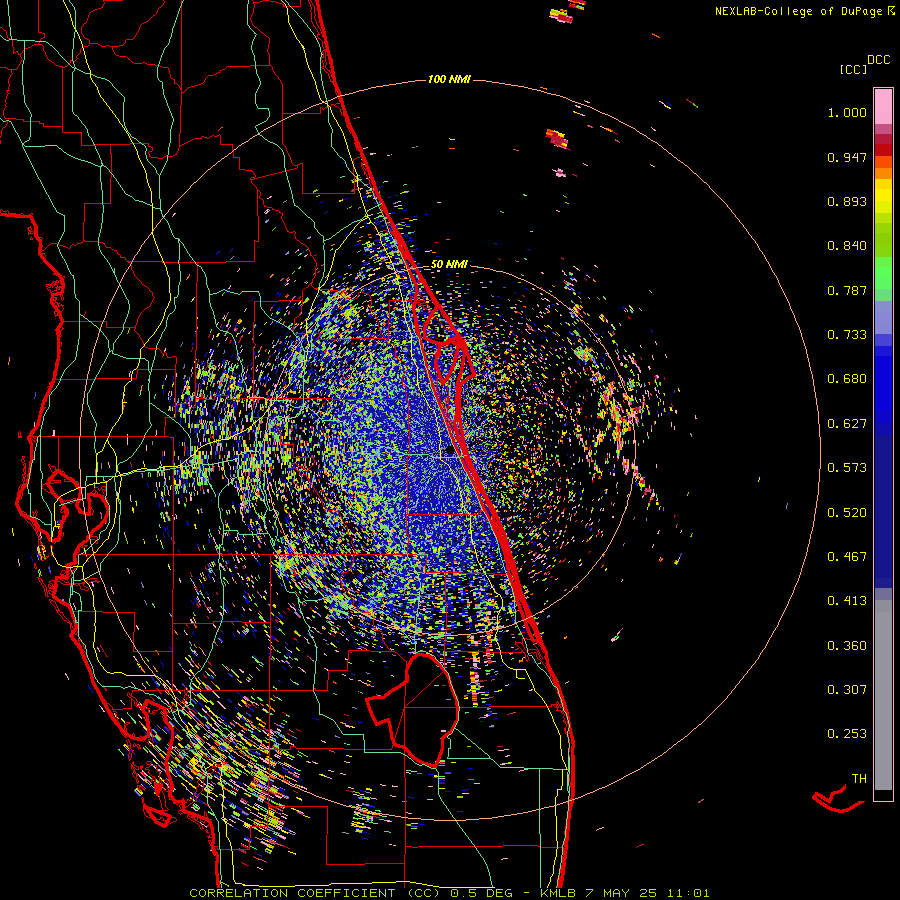Click the 0.5 DEG elevation text
Image resolution: width=900 pixels, height=900 pixels.
click(483, 893)
